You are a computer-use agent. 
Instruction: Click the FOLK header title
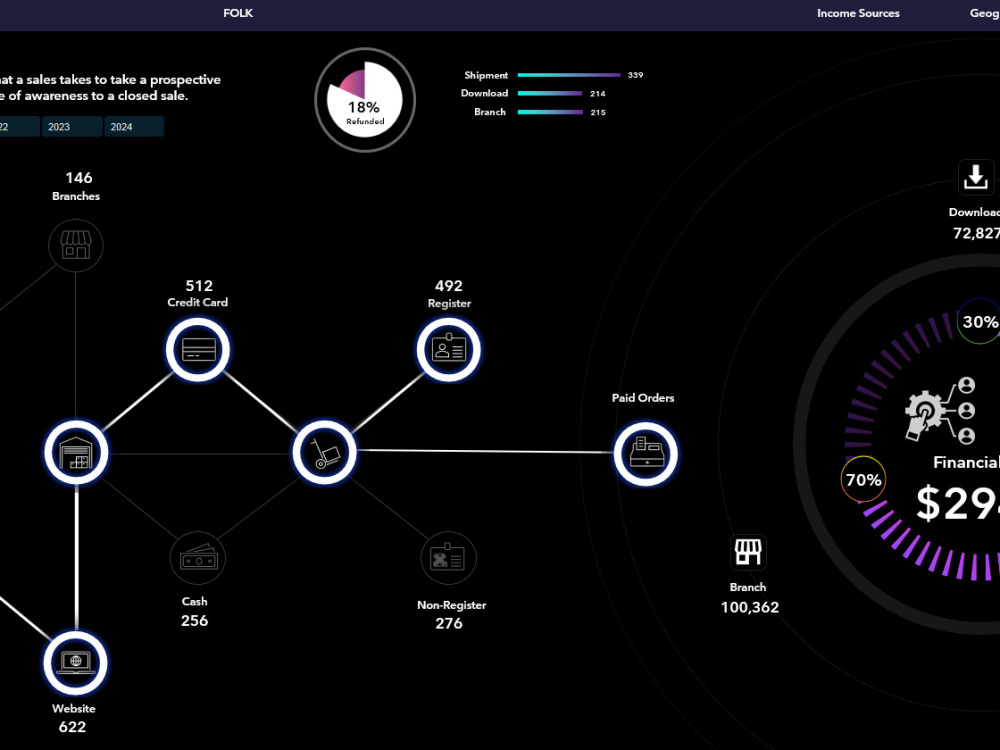[x=238, y=13]
